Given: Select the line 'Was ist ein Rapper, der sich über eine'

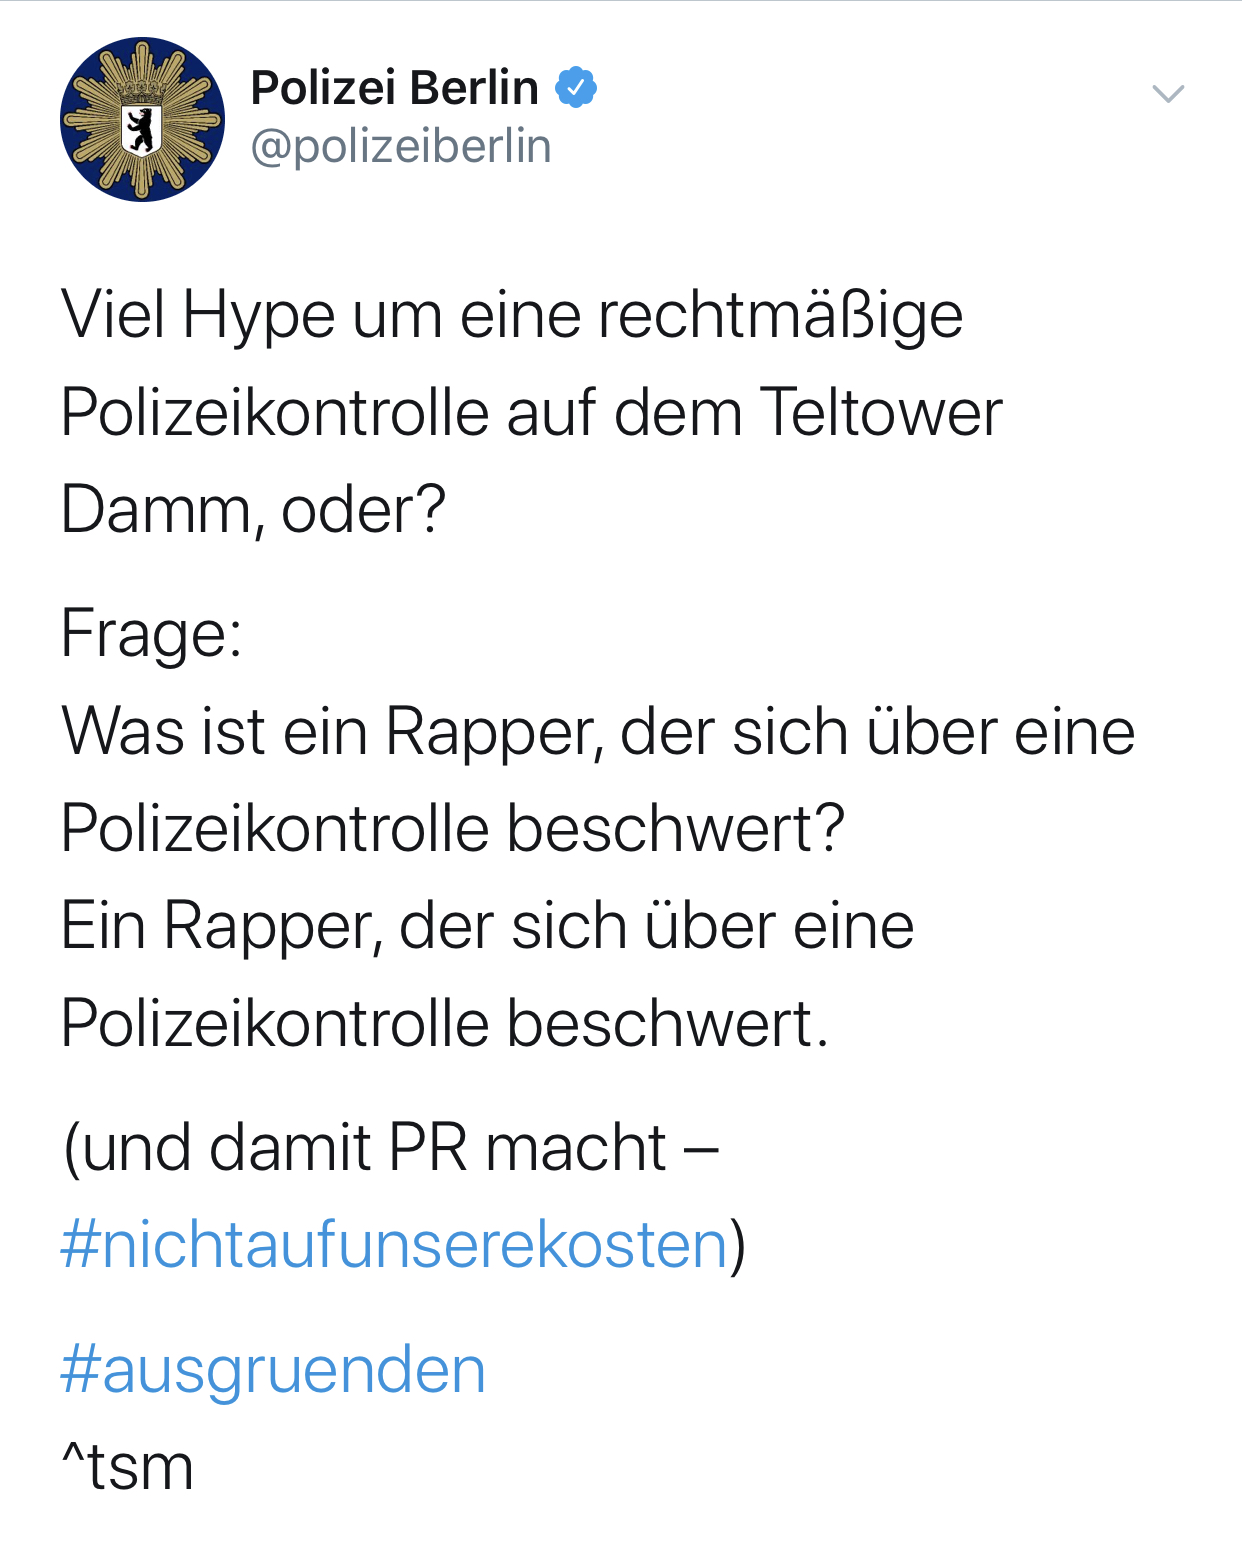Looking at the screenshot, I should (598, 731).
